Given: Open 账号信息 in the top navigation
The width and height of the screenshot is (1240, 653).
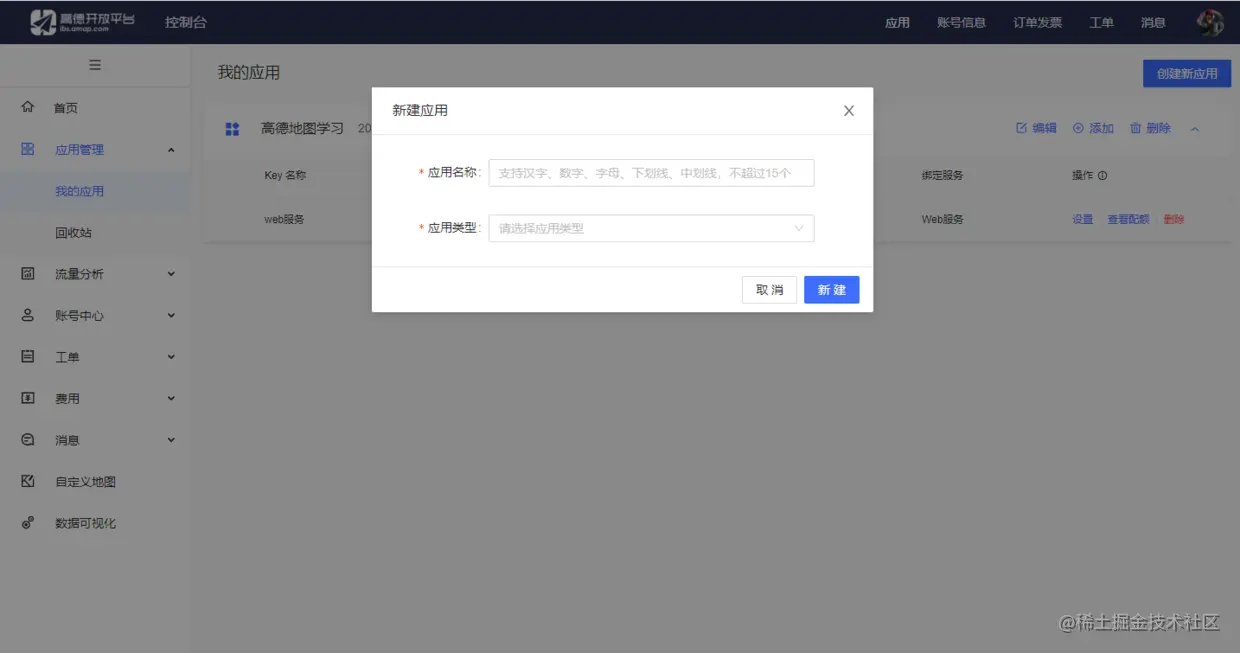Looking at the screenshot, I should tap(961, 22).
